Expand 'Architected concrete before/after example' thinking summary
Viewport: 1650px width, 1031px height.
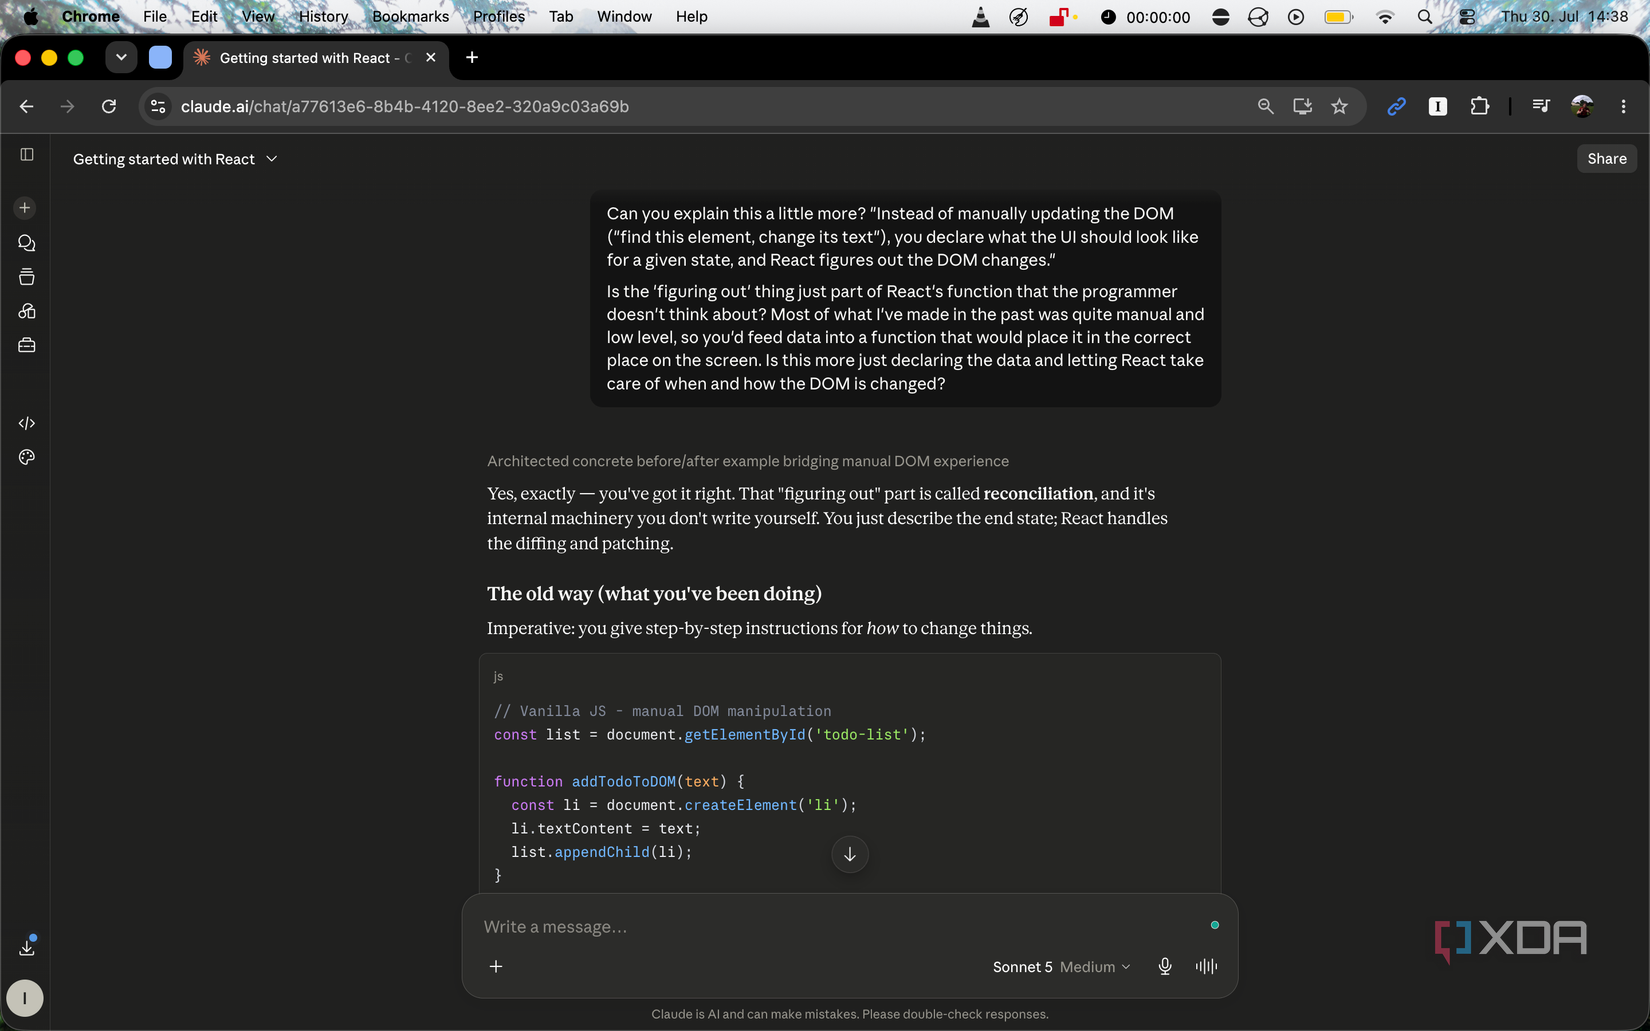[748, 461]
